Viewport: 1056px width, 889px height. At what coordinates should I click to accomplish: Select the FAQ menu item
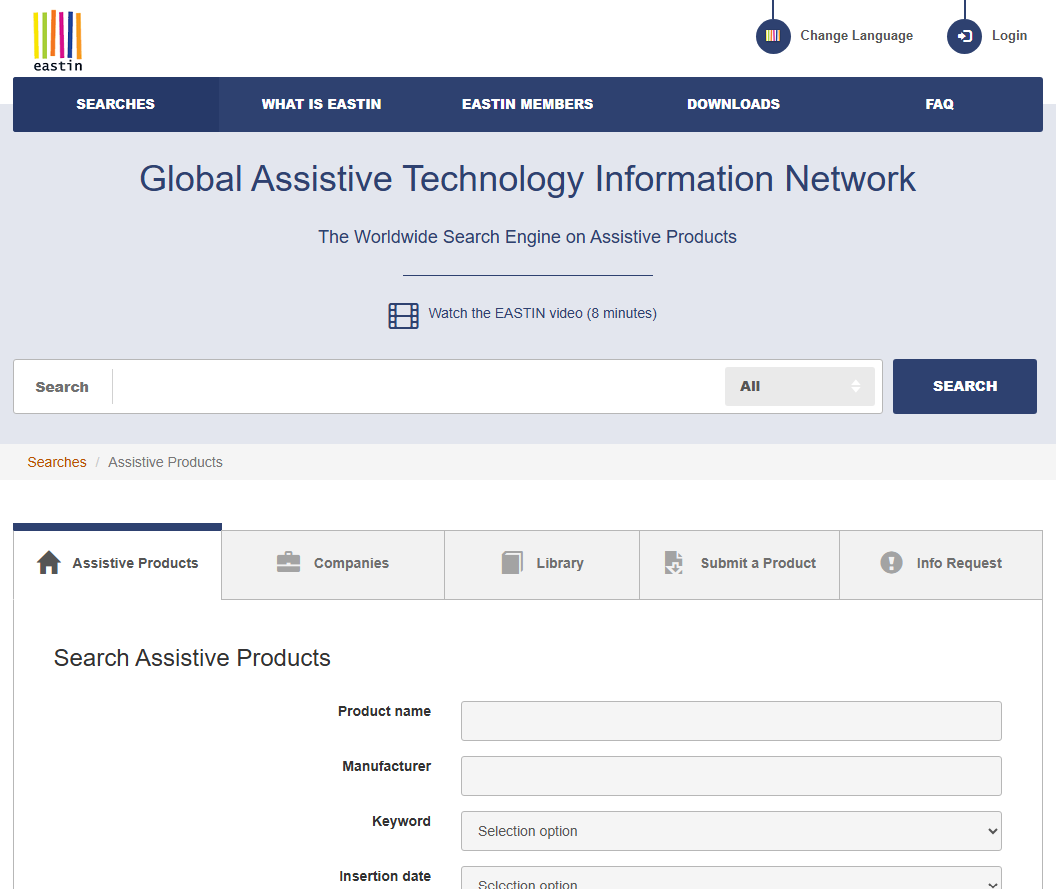click(x=938, y=104)
